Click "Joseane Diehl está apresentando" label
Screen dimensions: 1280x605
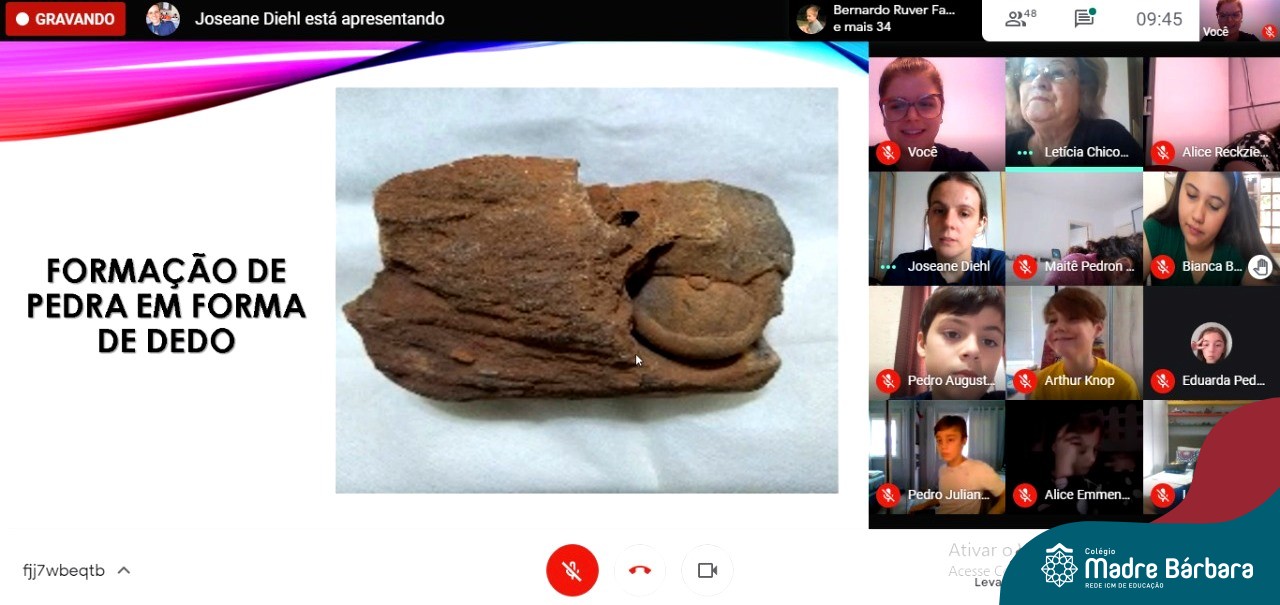pyautogui.click(x=319, y=19)
